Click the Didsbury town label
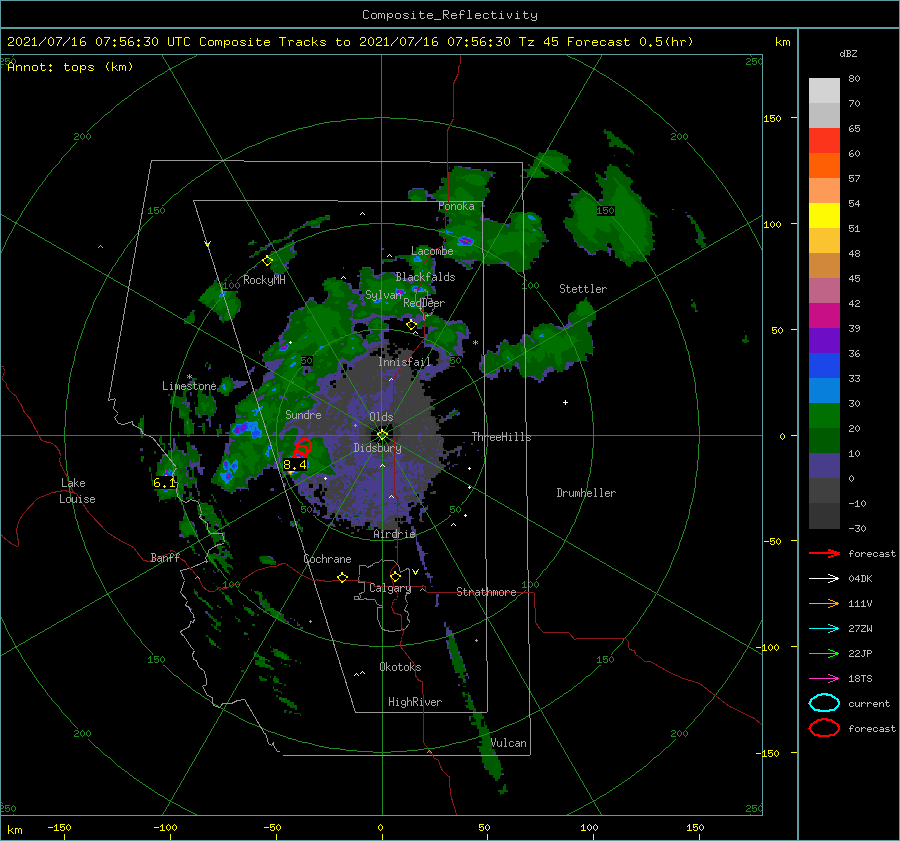The image size is (900, 841). click(x=378, y=448)
